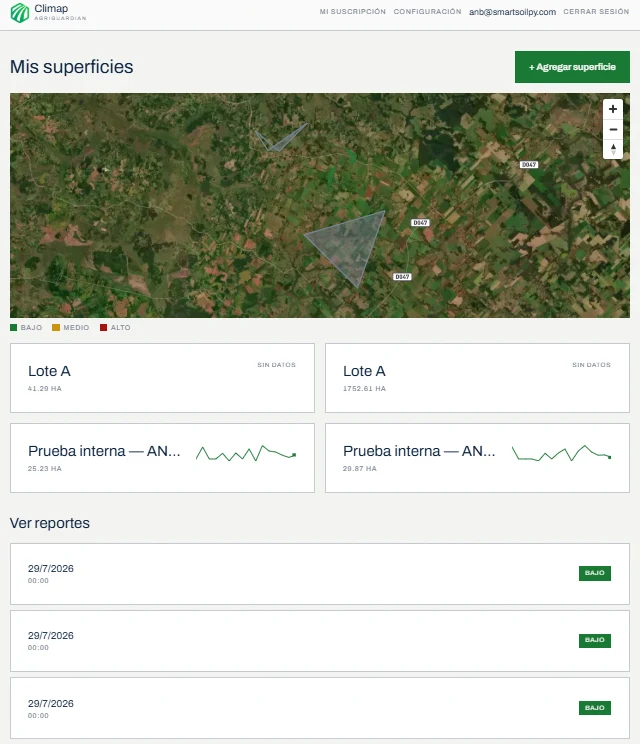Click the third 29/7/2026 report date
640x744 pixels.
coord(51,703)
